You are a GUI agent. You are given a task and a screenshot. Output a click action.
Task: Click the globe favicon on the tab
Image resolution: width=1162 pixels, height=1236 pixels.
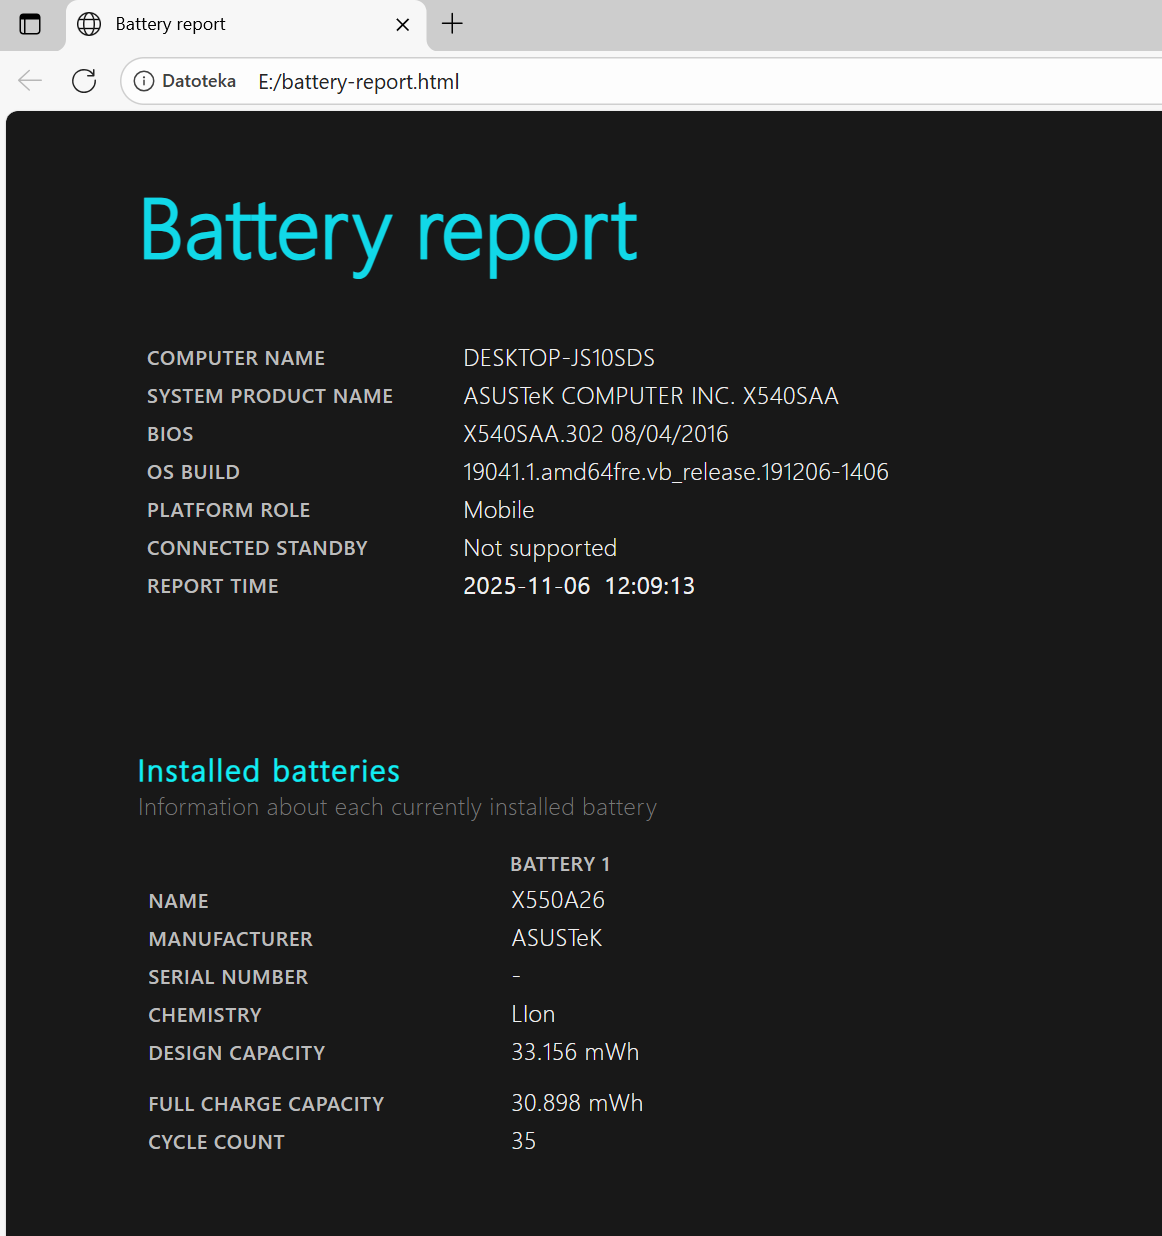pos(89,24)
